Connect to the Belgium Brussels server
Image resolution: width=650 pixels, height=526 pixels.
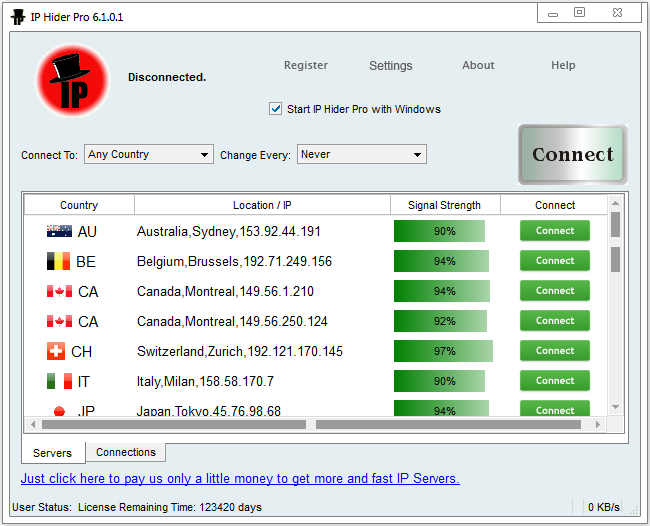555,261
